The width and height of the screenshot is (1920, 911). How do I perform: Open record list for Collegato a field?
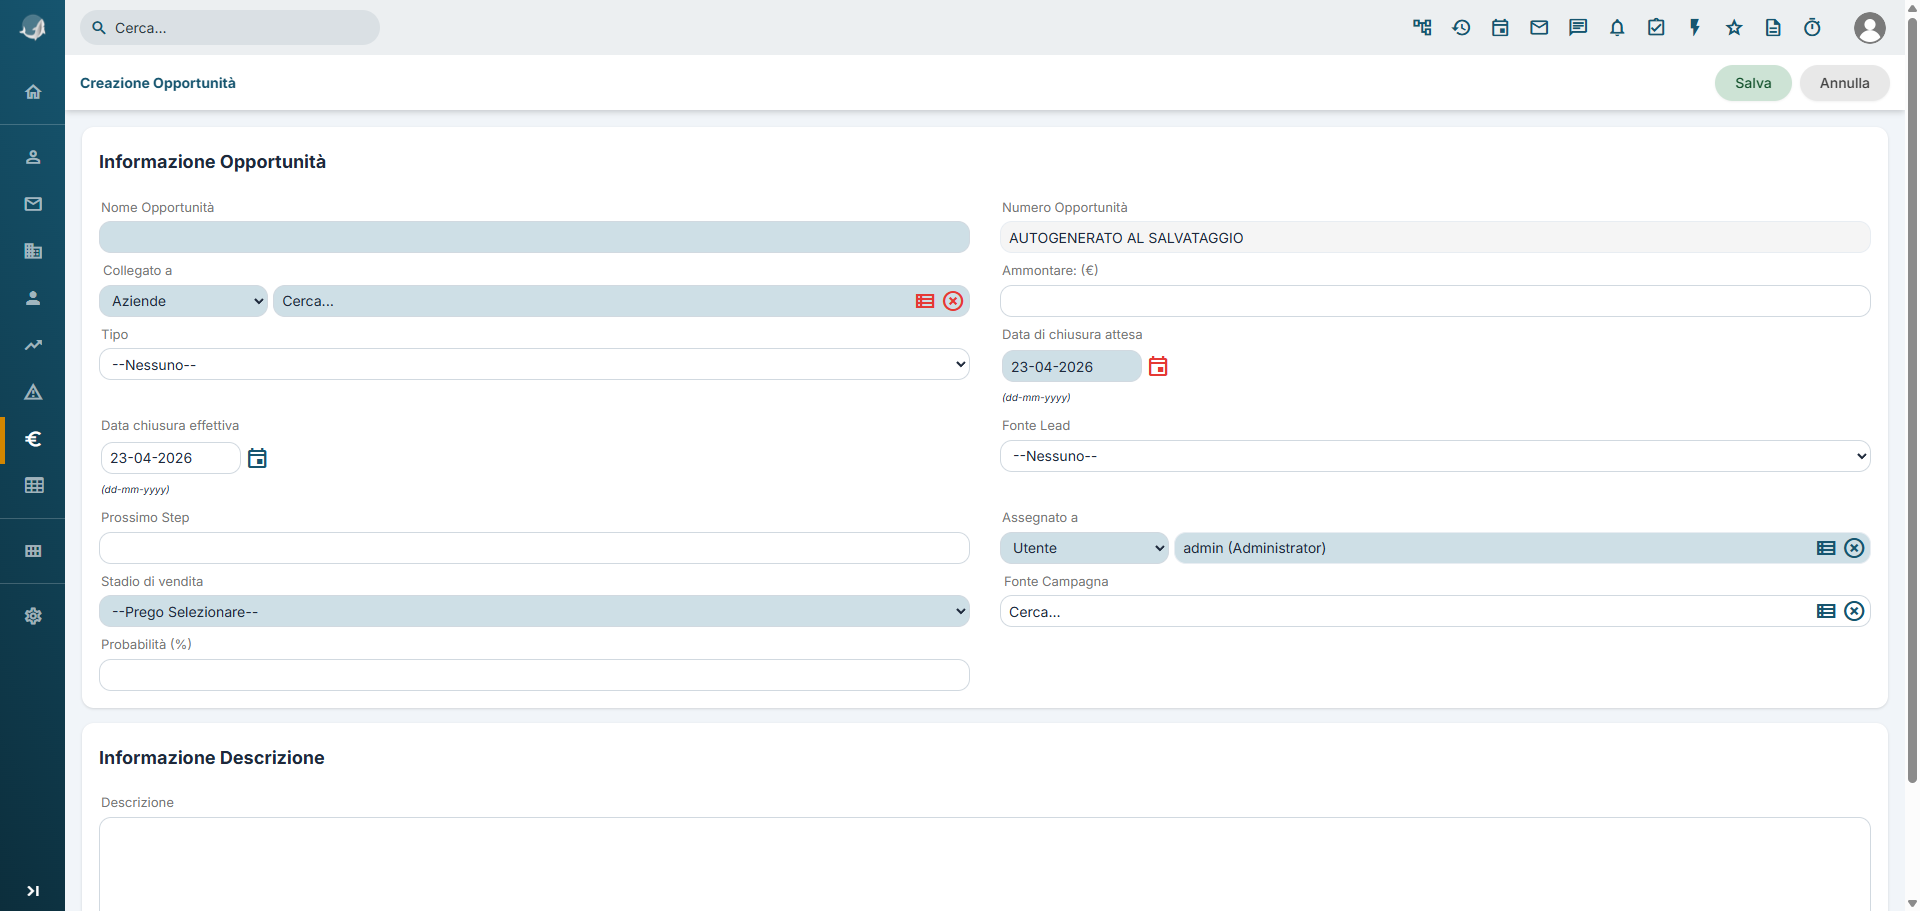(x=925, y=301)
